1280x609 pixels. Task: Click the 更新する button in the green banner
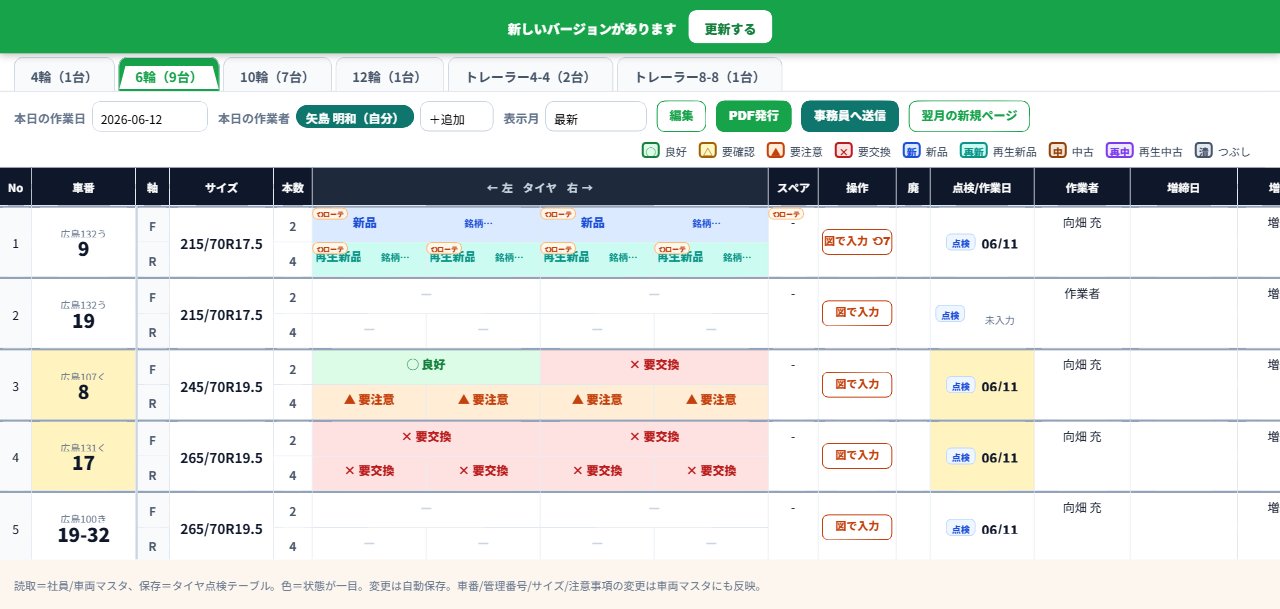(x=730, y=28)
